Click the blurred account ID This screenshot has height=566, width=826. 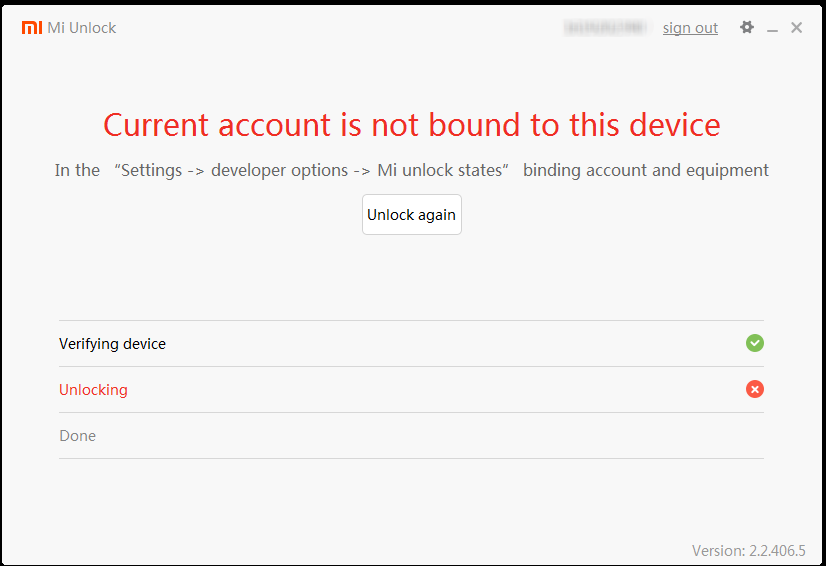tap(606, 28)
